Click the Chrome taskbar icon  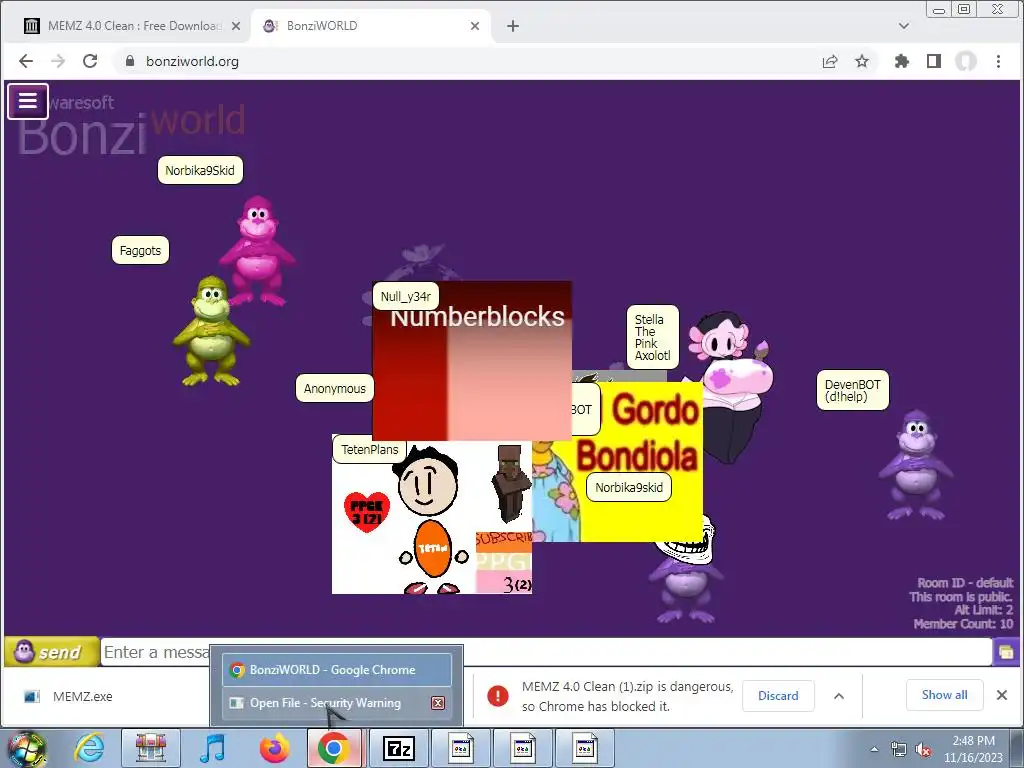(334, 748)
